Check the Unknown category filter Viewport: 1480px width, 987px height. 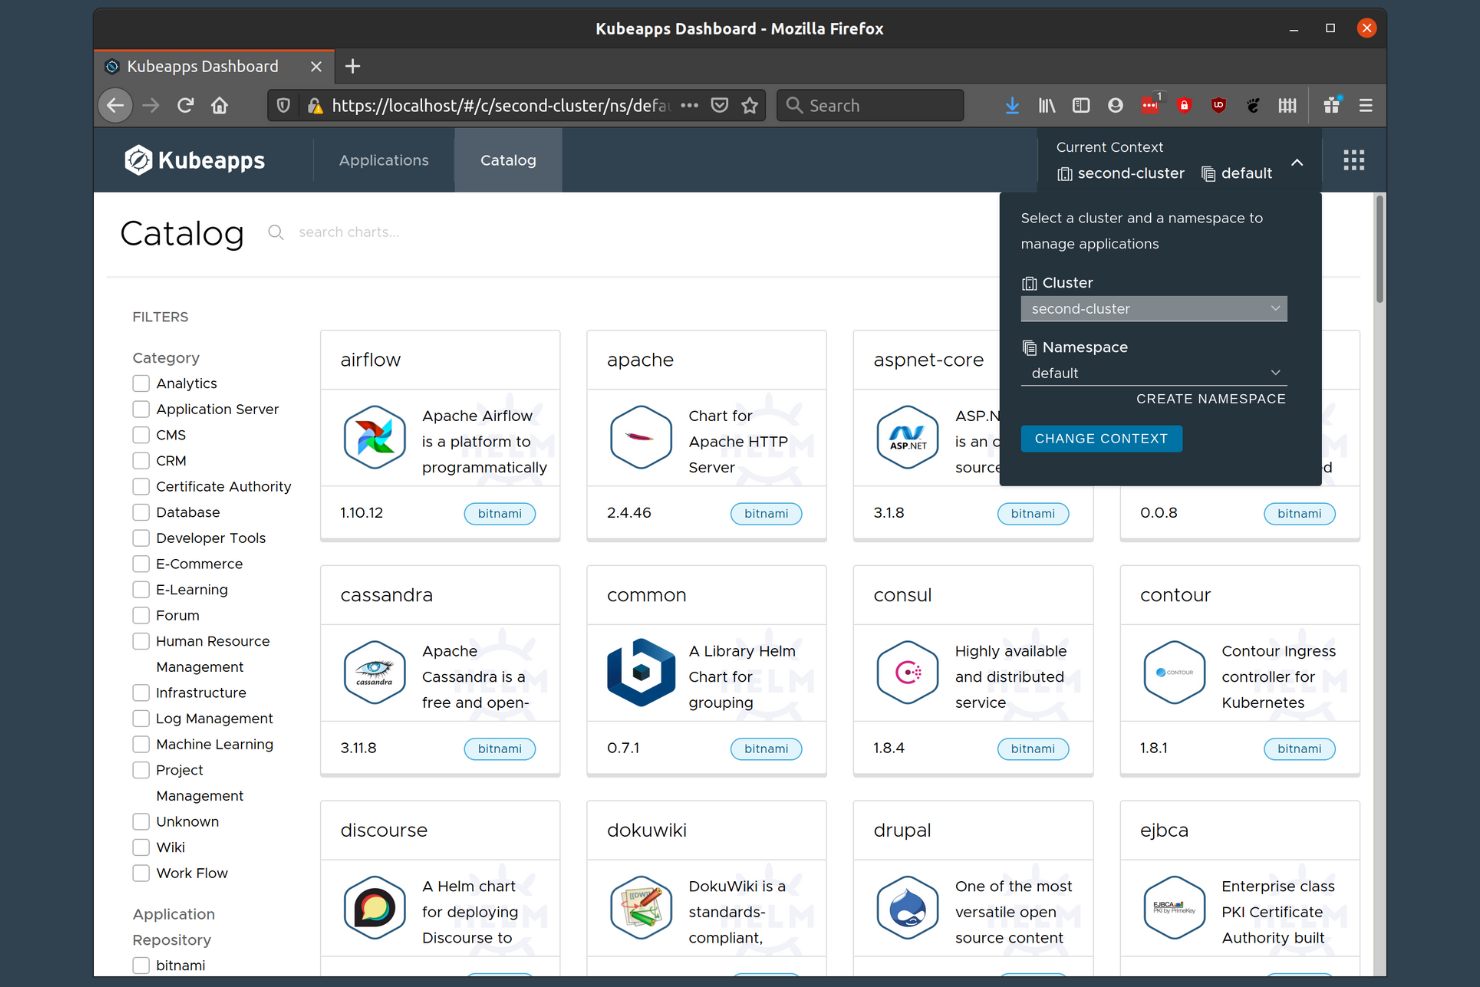[141, 821]
